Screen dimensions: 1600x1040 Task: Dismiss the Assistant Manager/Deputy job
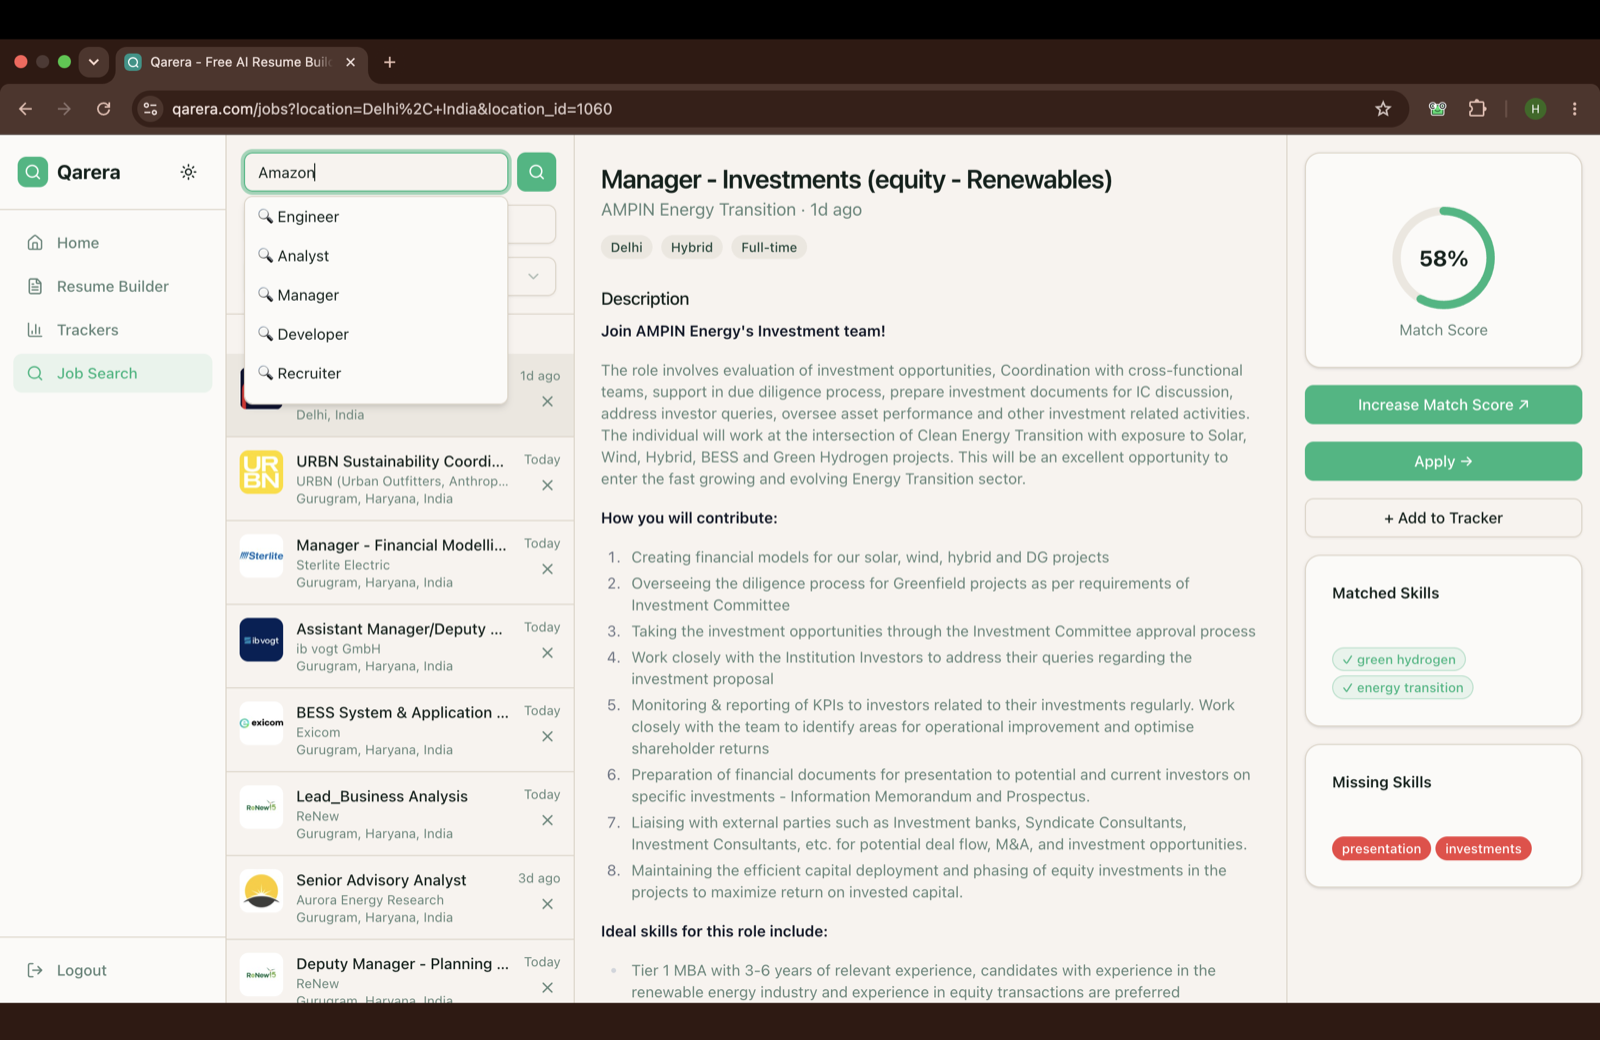pos(547,653)
